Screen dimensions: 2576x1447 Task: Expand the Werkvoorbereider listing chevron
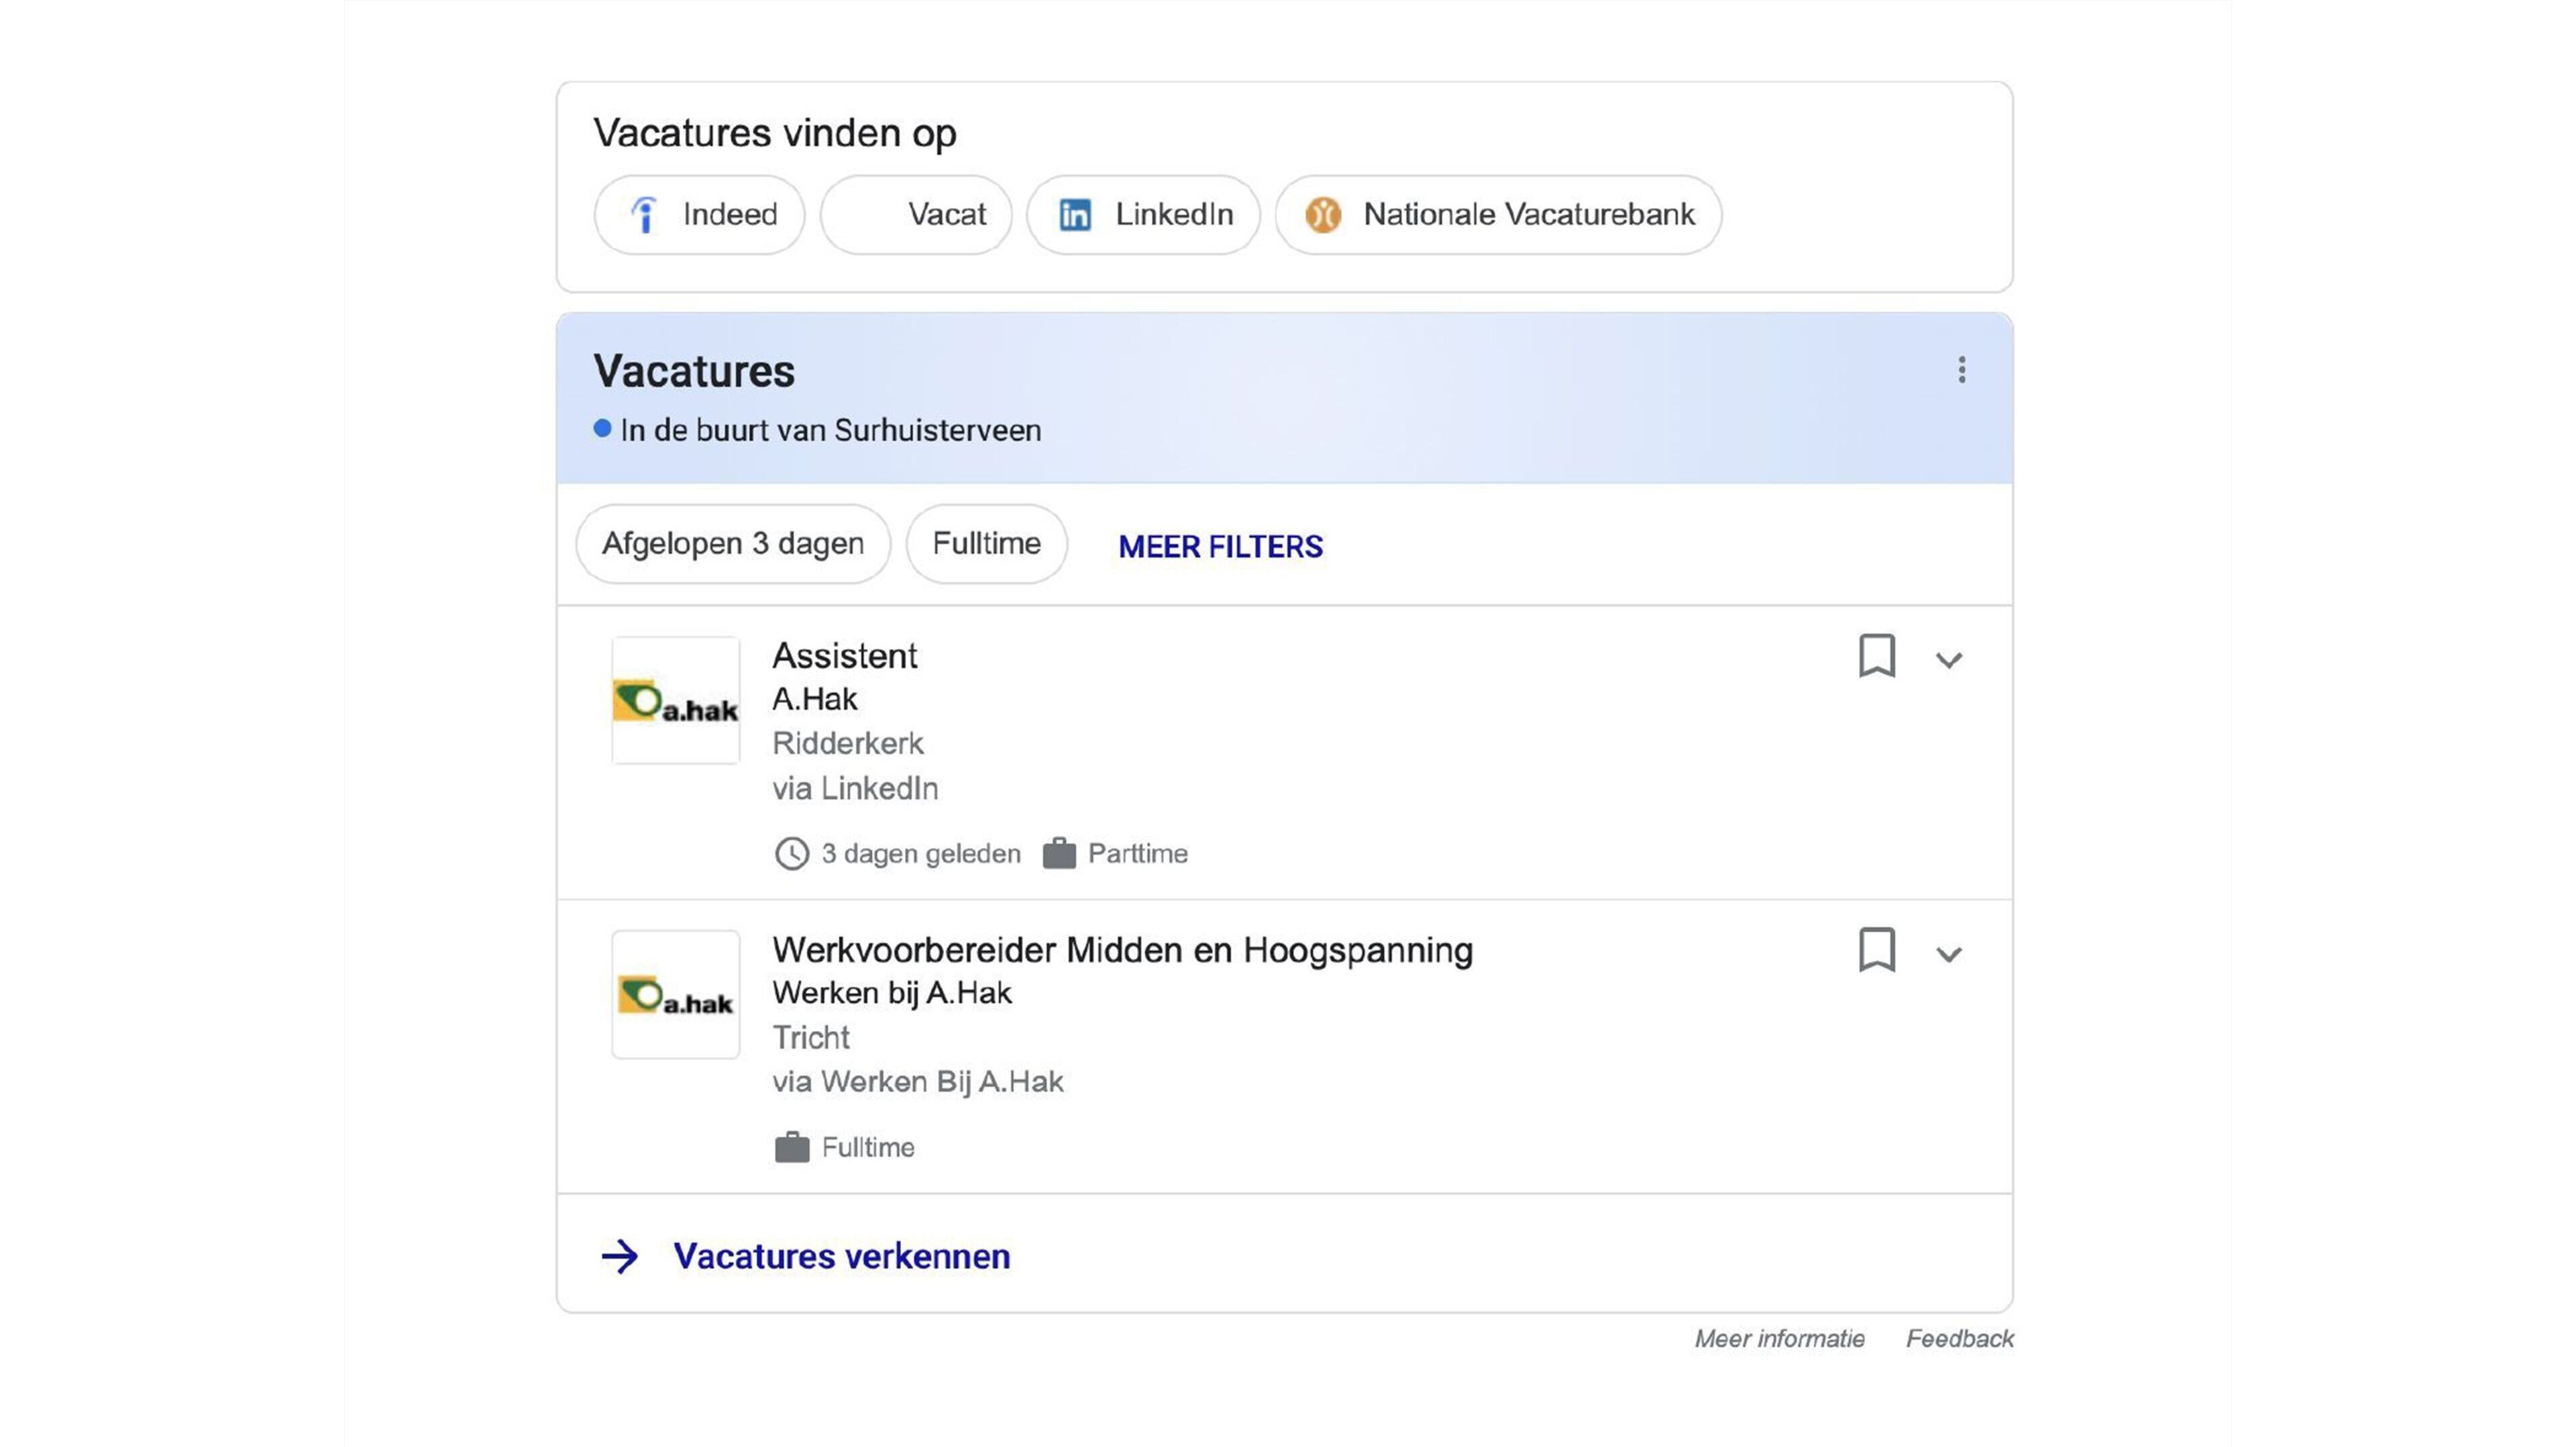1948,954
